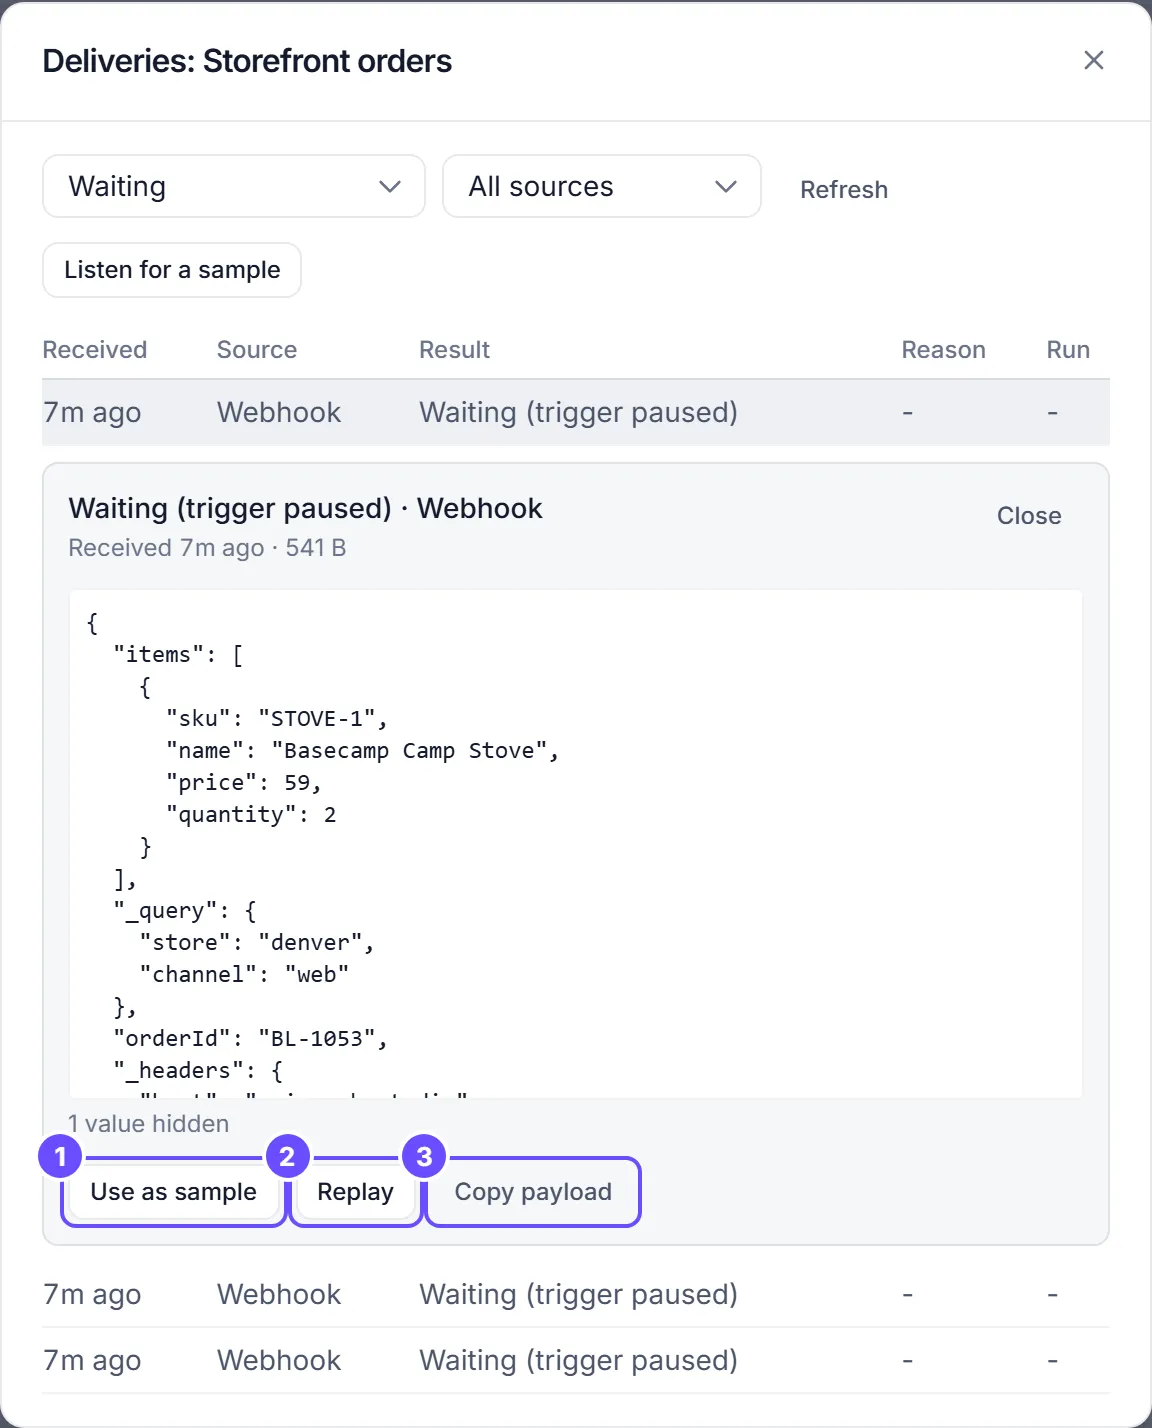Click the Deliveries: Storefront orders title

(x=247, y=61)
